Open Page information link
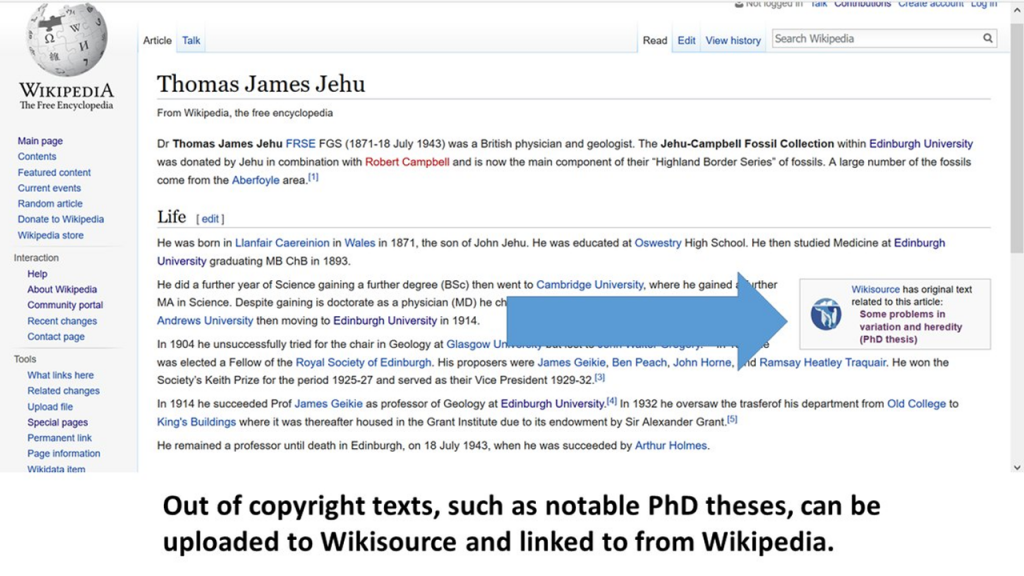1024x576 pixels. pyautogui.click(x=63, y=453)
